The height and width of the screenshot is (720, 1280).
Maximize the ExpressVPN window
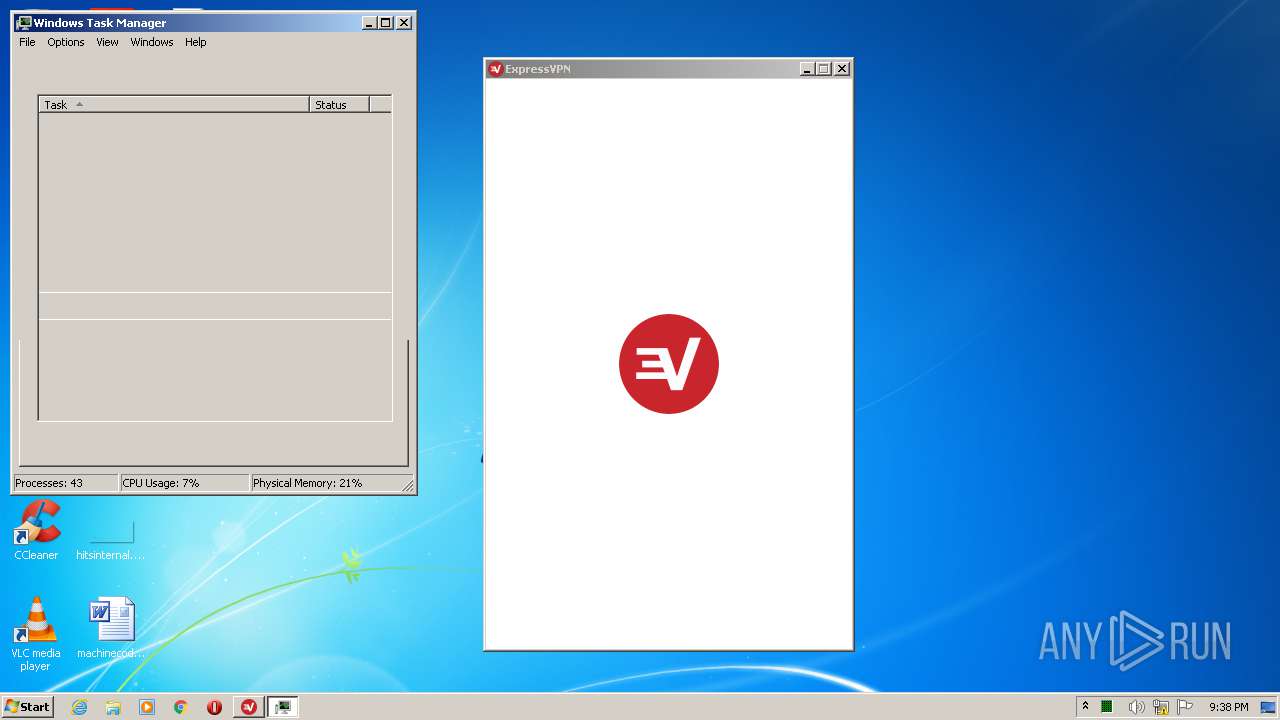[x=824, y=69]
